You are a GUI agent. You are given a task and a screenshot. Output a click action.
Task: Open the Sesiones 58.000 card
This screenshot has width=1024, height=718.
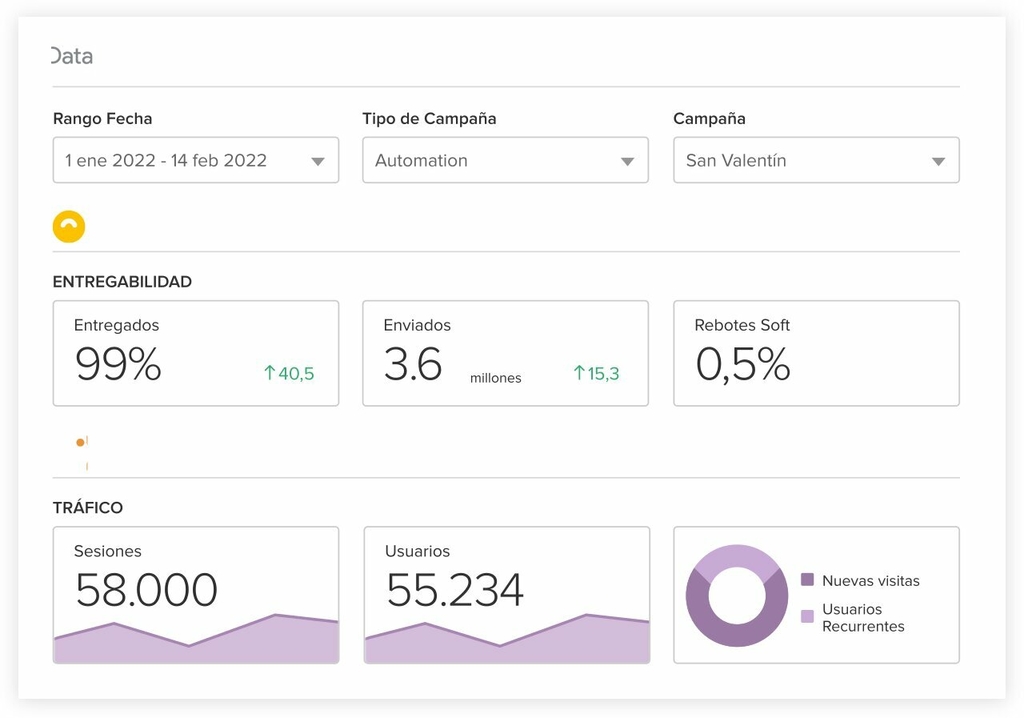tap(196, 594)
